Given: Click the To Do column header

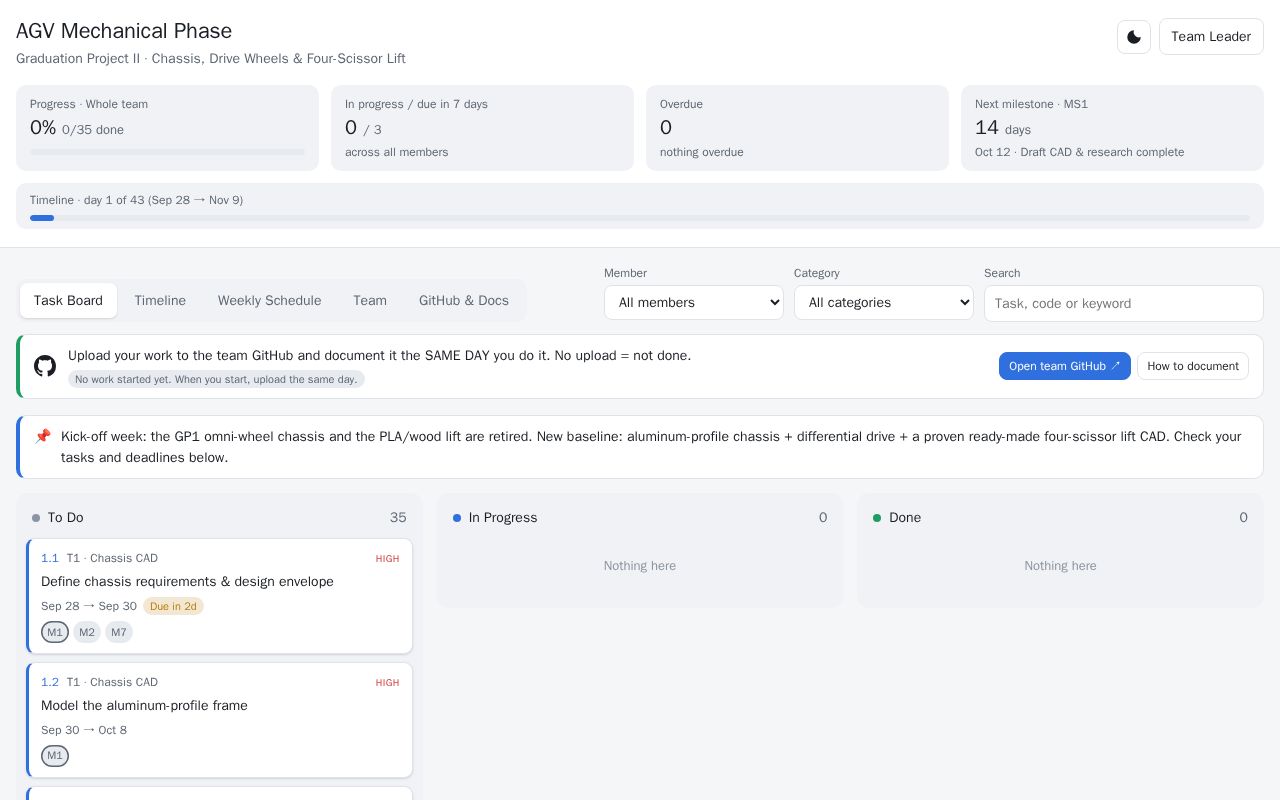Looking at the screenshot, I should 219,517.
